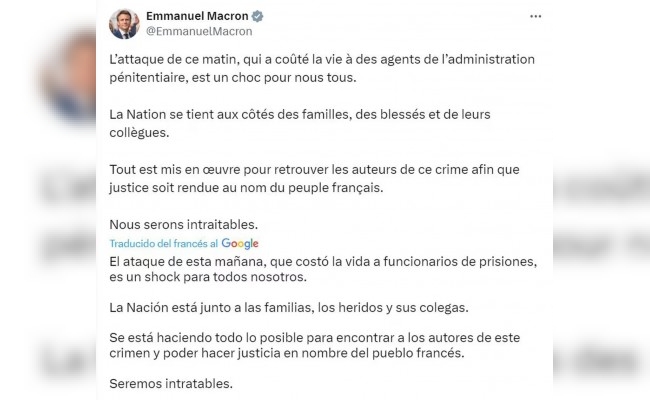Select the paragraph starting "Tout est mis en œuvre"
Screen dimensions: 650x400
click(312, 177)
